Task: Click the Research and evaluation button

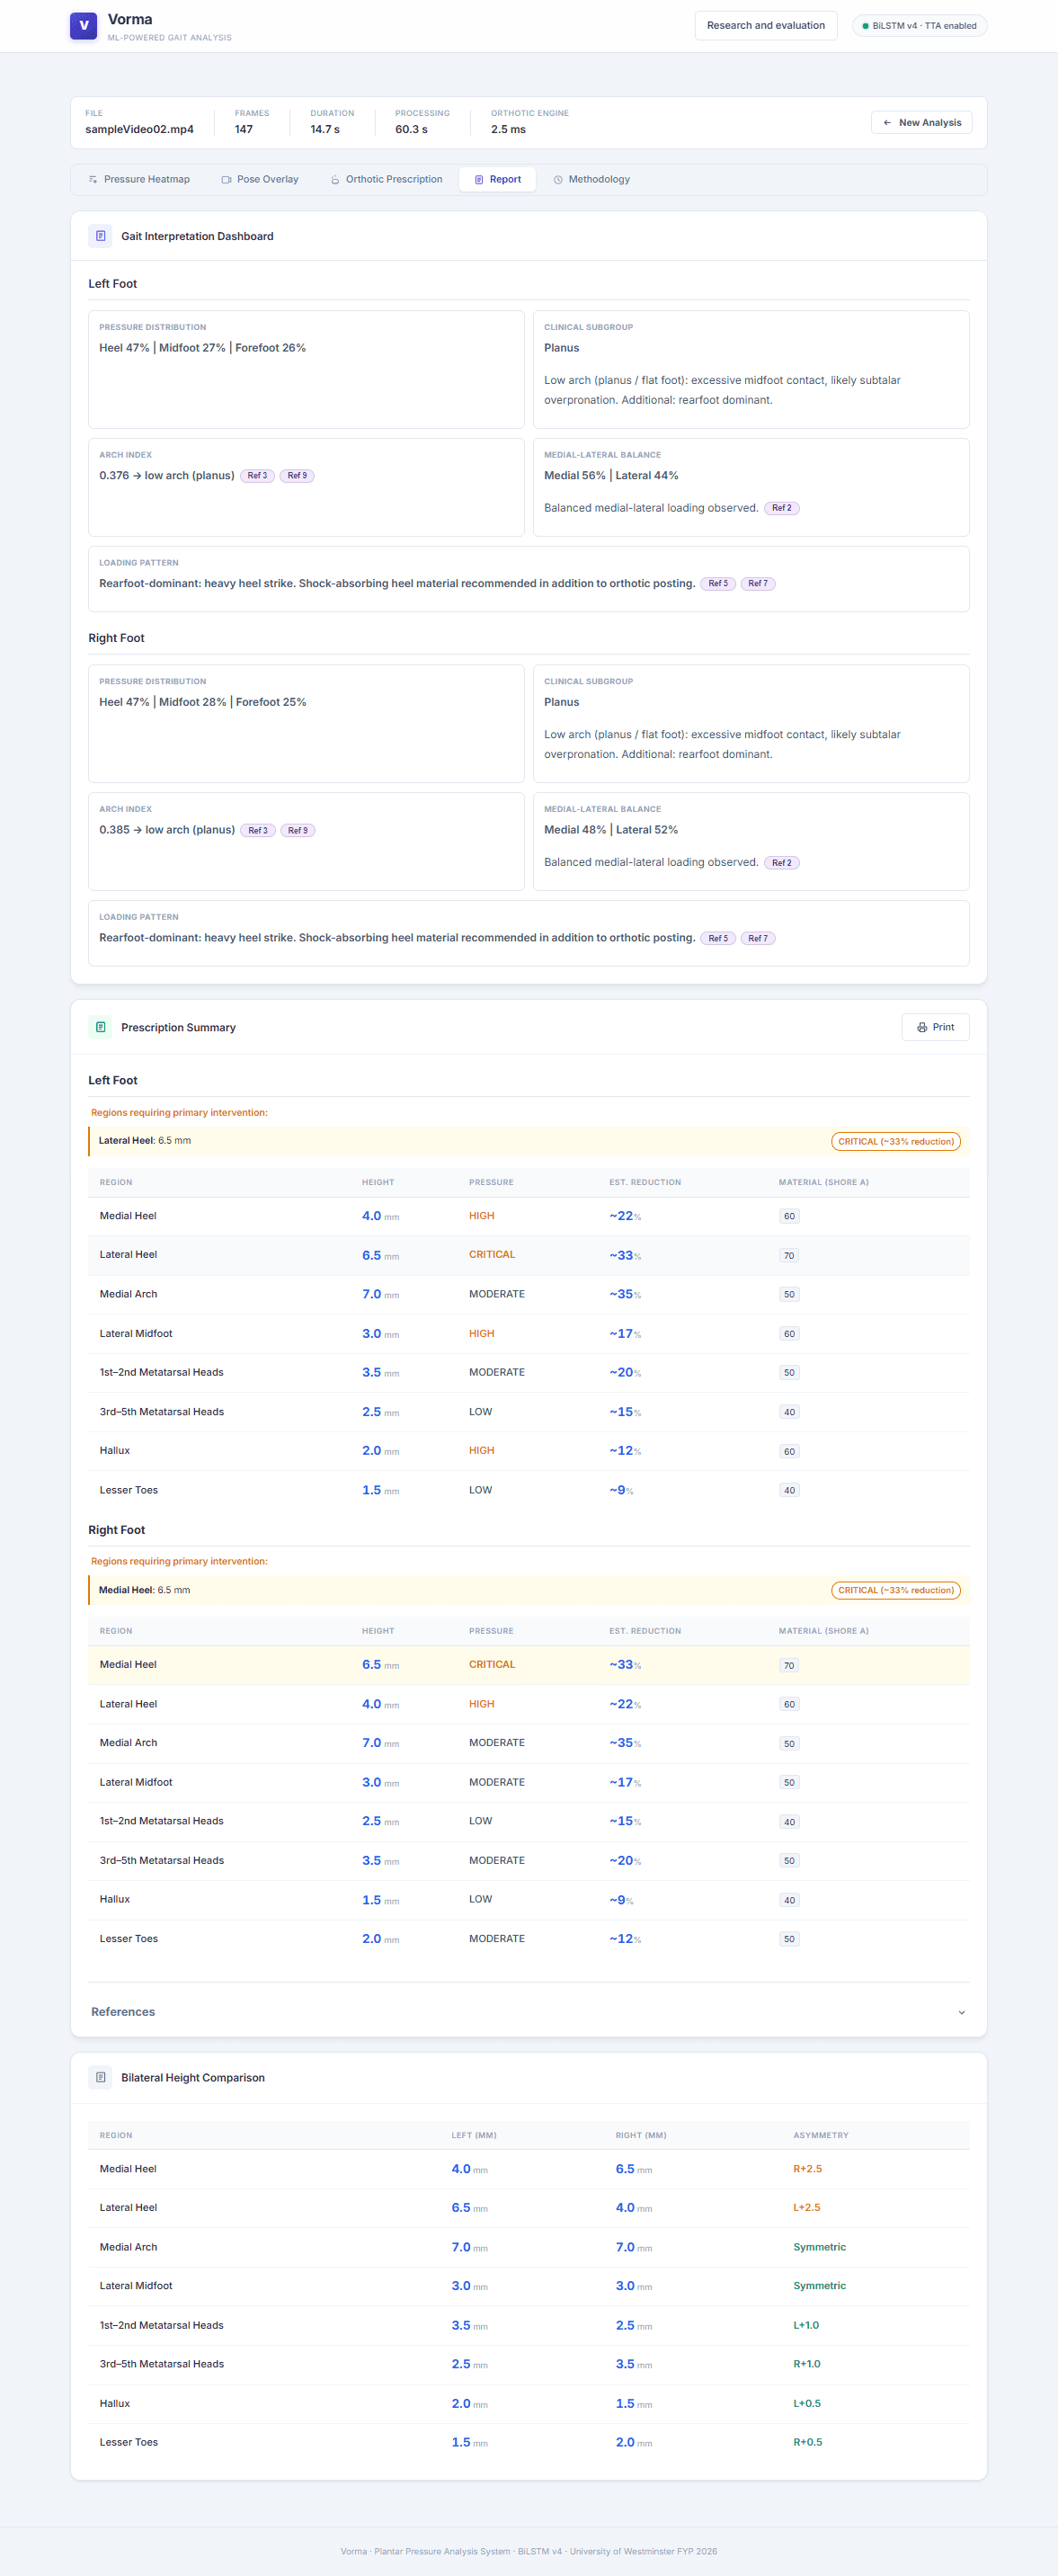Action: (x=766, y=26)
